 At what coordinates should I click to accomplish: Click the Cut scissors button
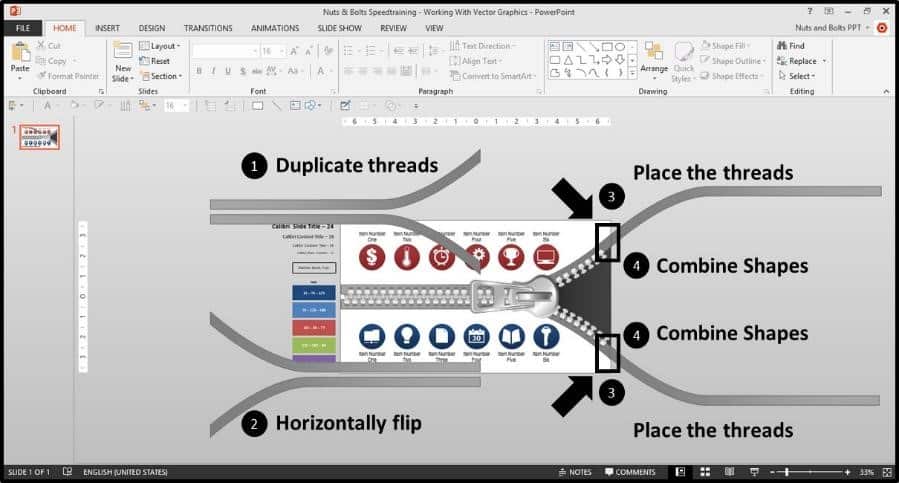(x=49, y=45)
